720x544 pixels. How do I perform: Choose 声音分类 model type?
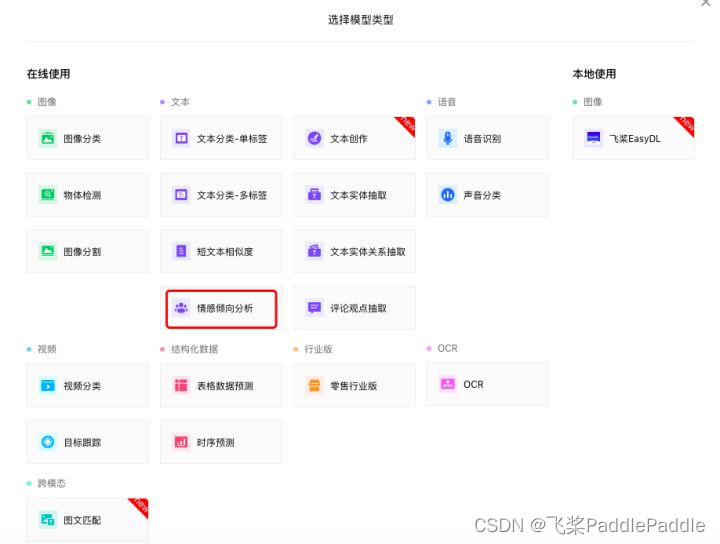[x=488, y=195]
